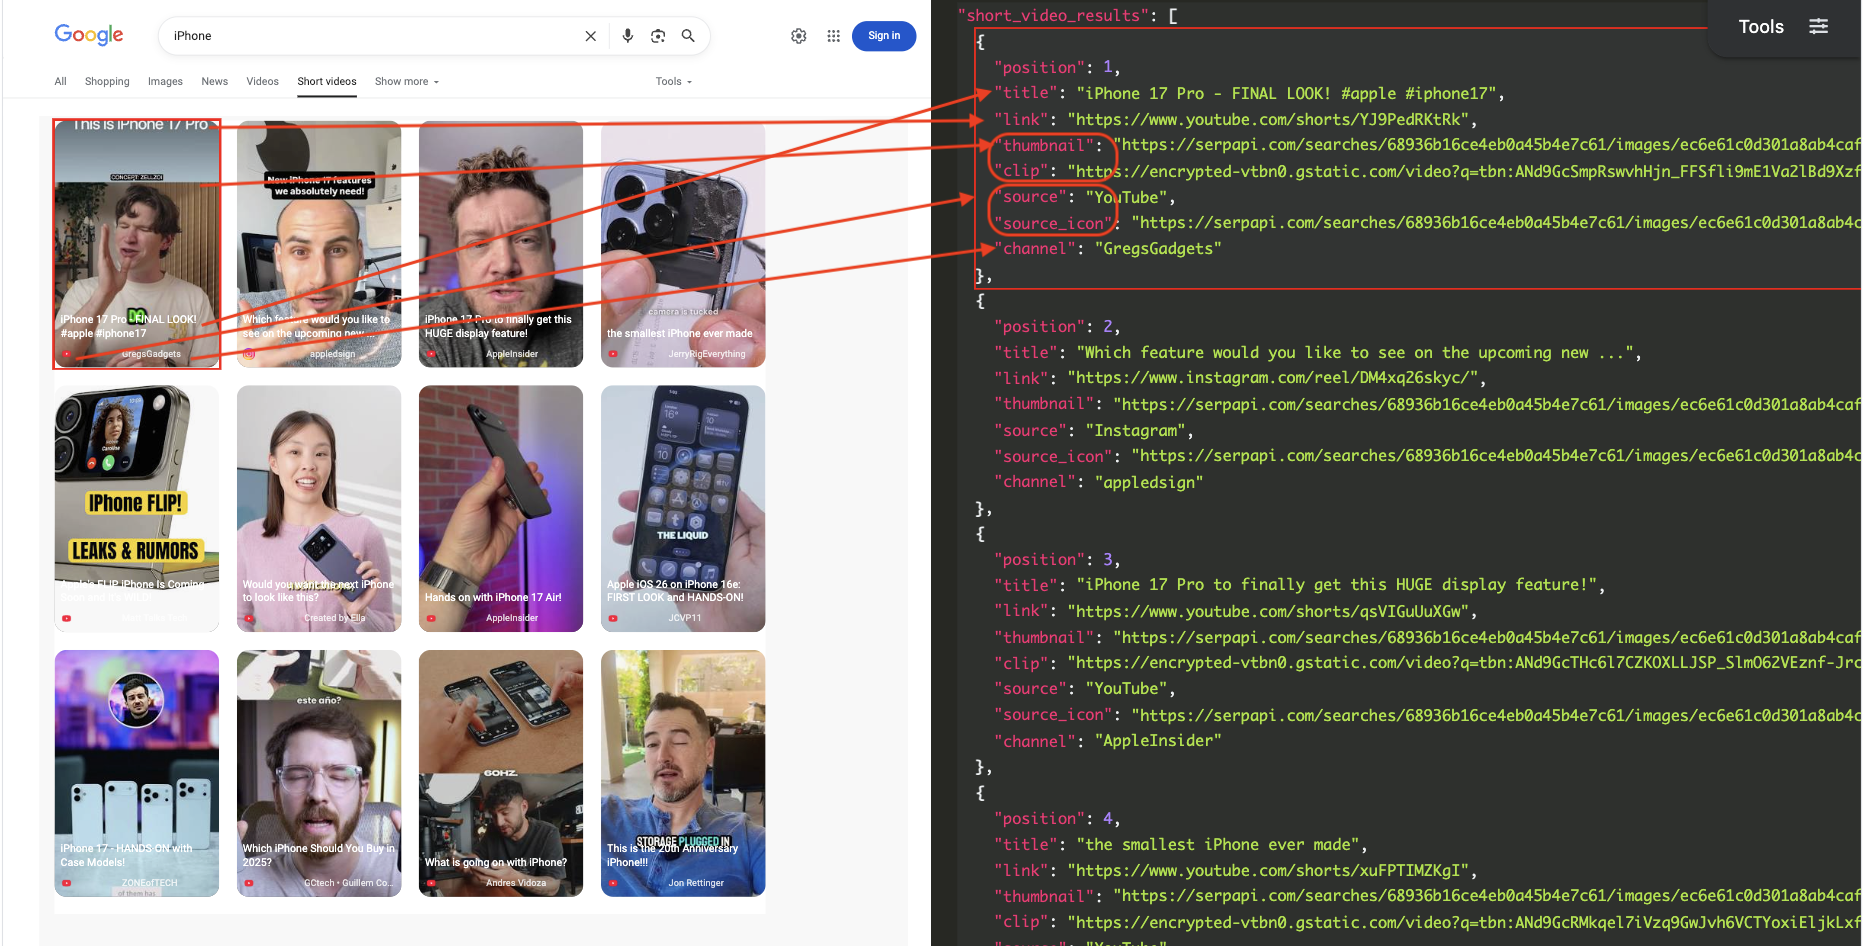The image size is (1866, 946).
Task: Switch to the All tab
Action: point(61,82)
